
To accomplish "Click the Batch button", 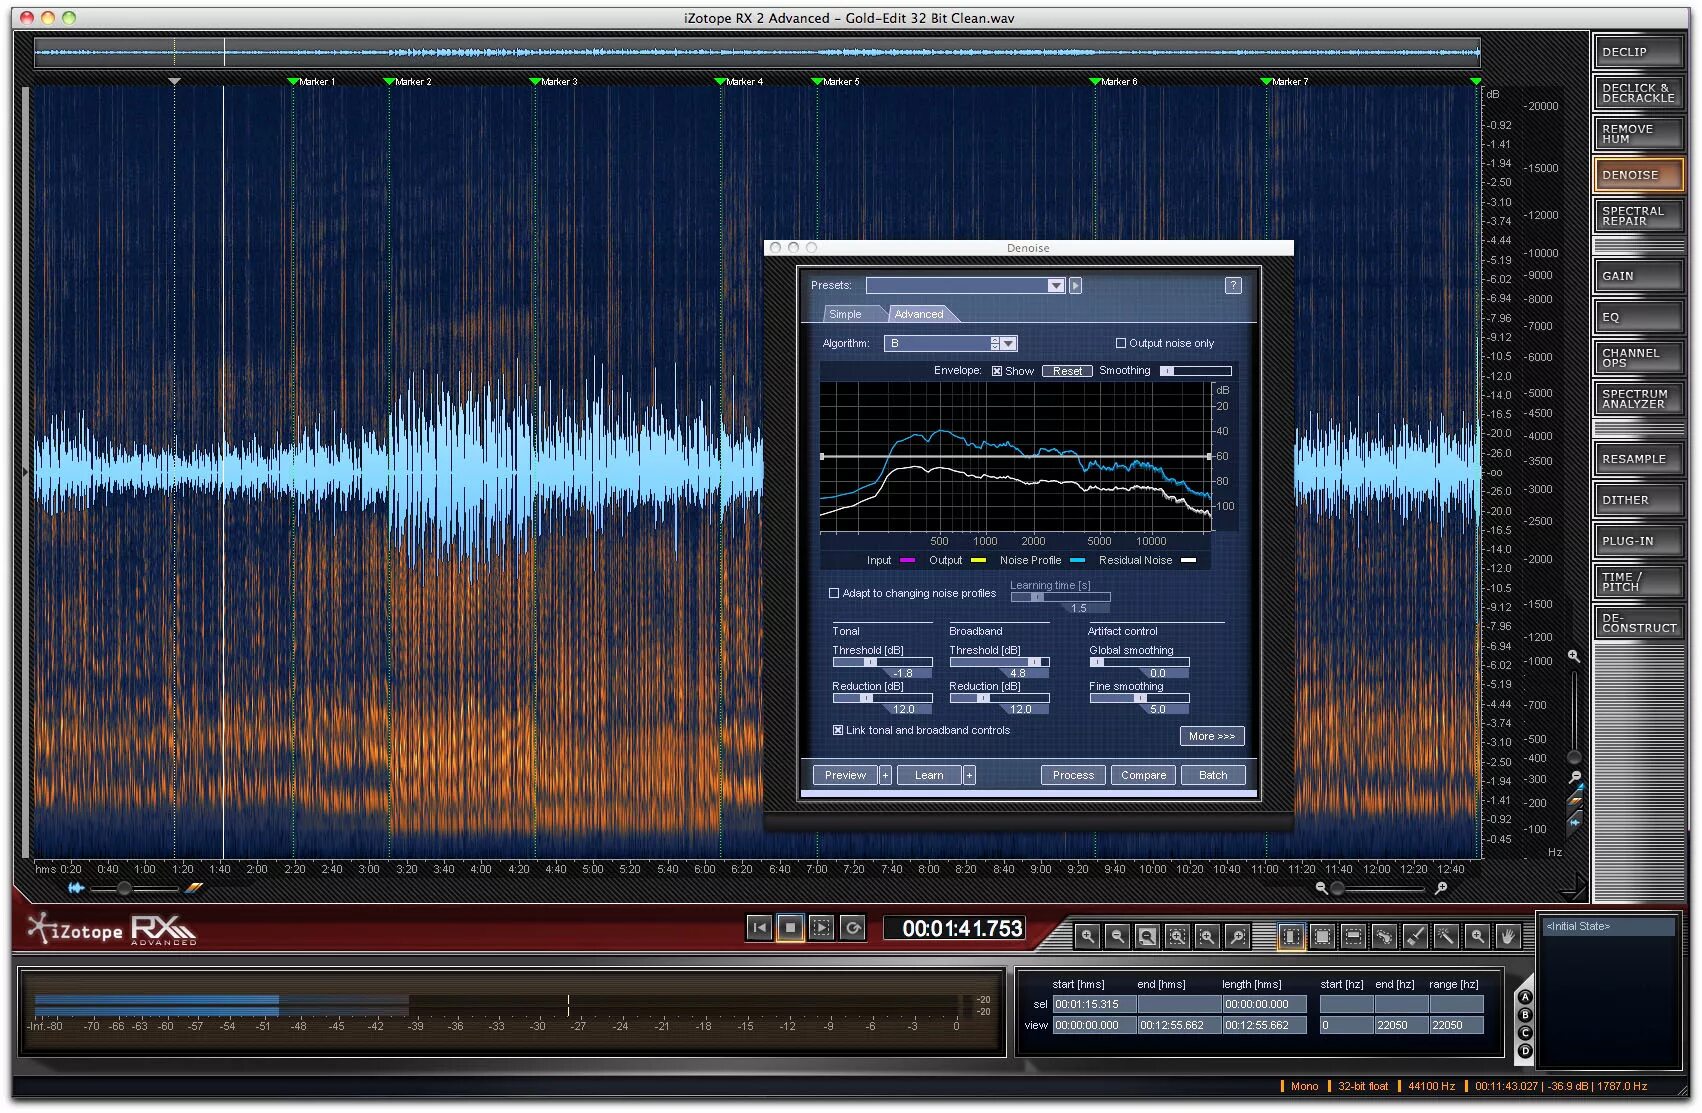I will pos(1213,775).
